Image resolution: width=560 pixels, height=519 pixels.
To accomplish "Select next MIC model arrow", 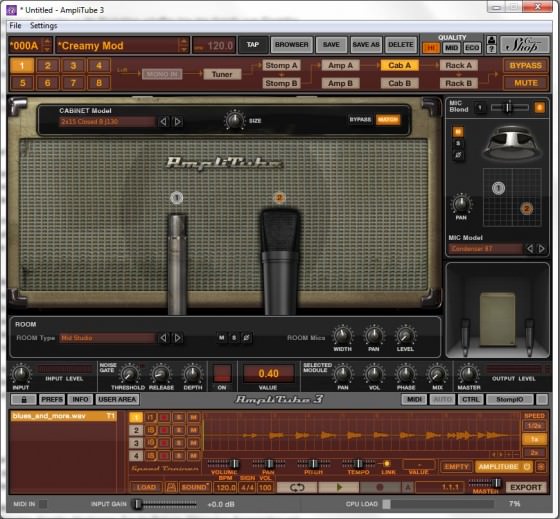I will (x=541, y=249).
